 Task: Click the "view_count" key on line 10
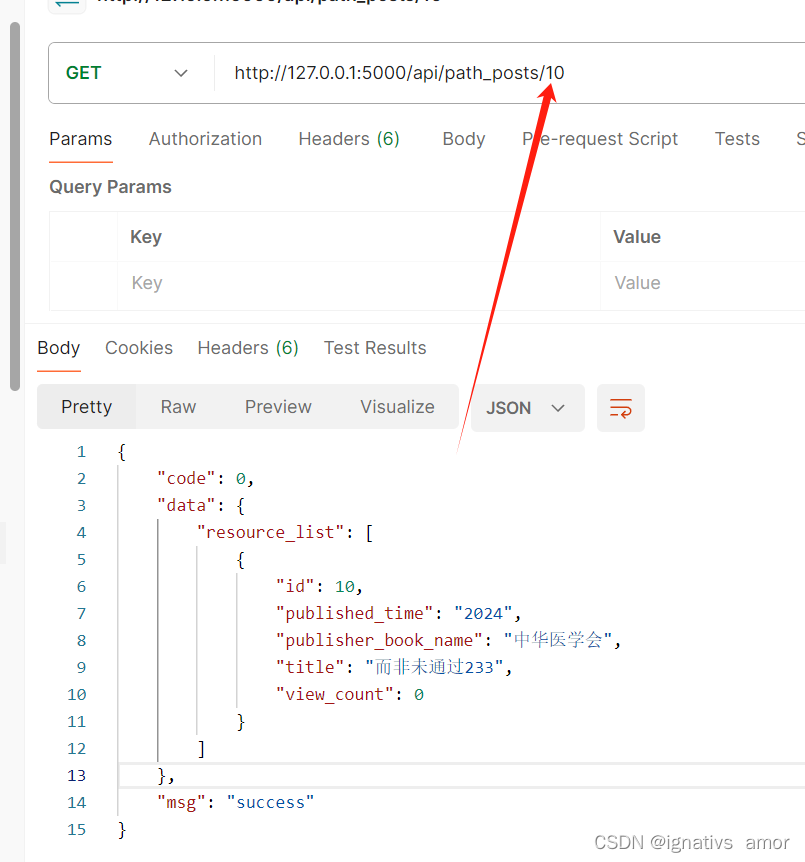(335, 694)
